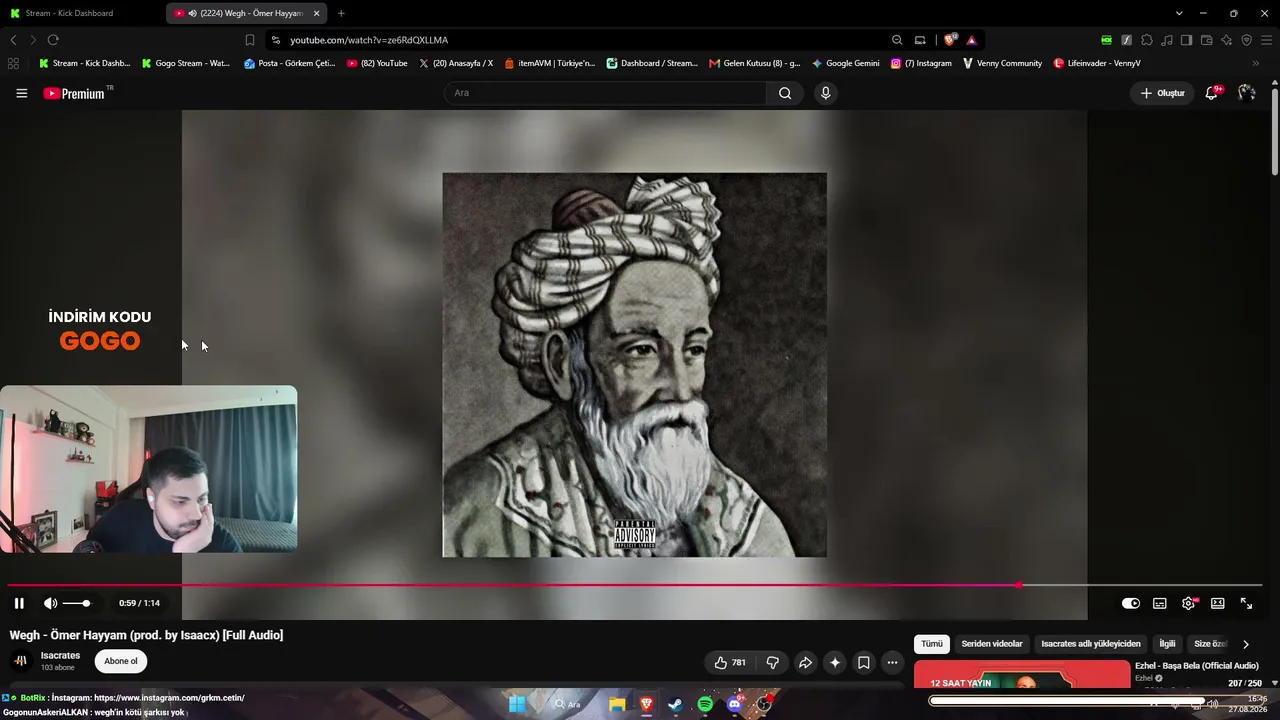Open Ezhel - Başa Bela recommended video

click(x=1196, y=666)
